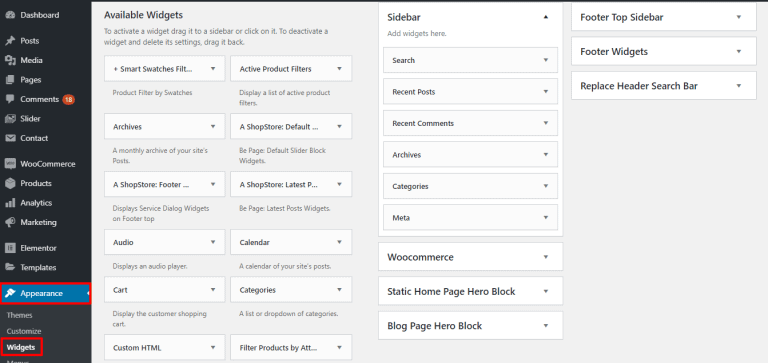
Task: Select the Customize submenu item
Action: point(24,331)
